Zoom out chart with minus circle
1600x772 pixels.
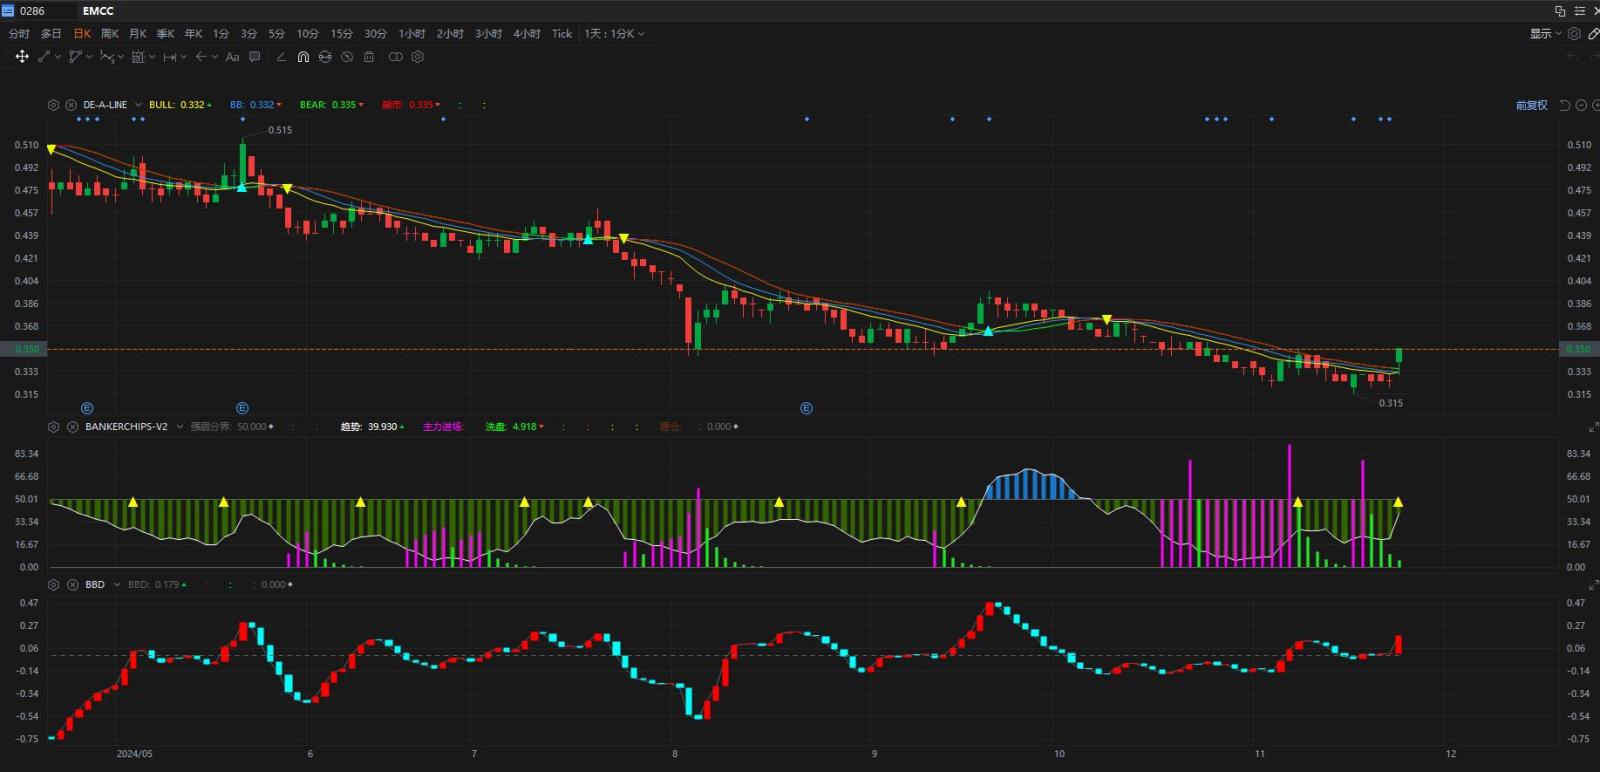point(1581,105)
